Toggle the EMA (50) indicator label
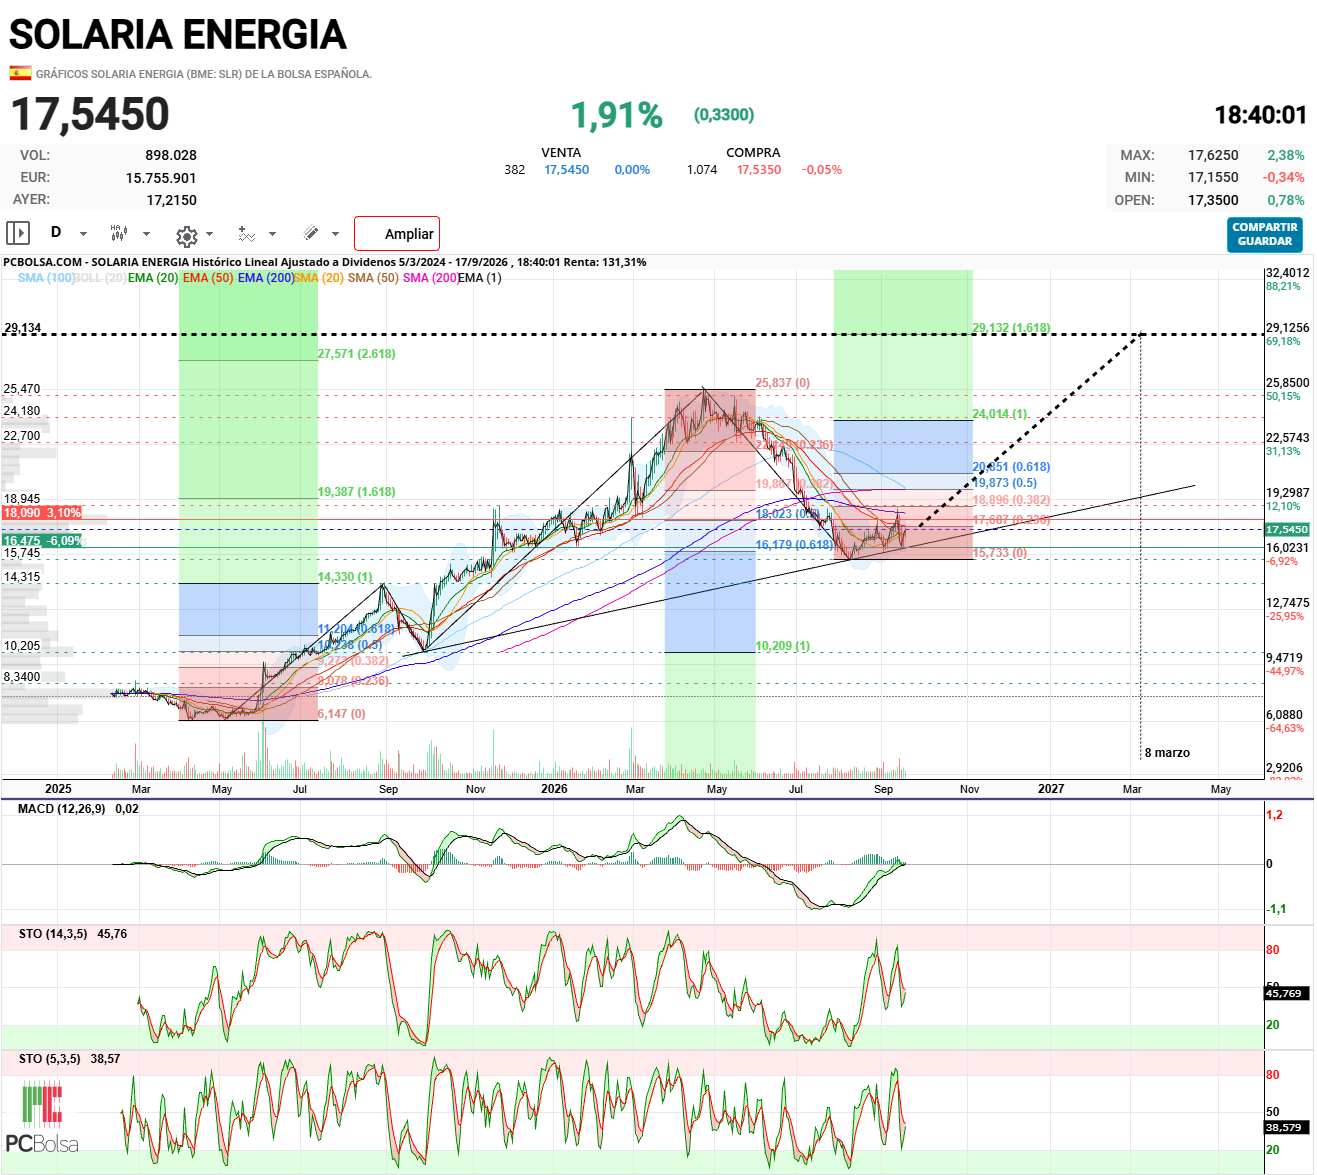 tap(208, 278)
